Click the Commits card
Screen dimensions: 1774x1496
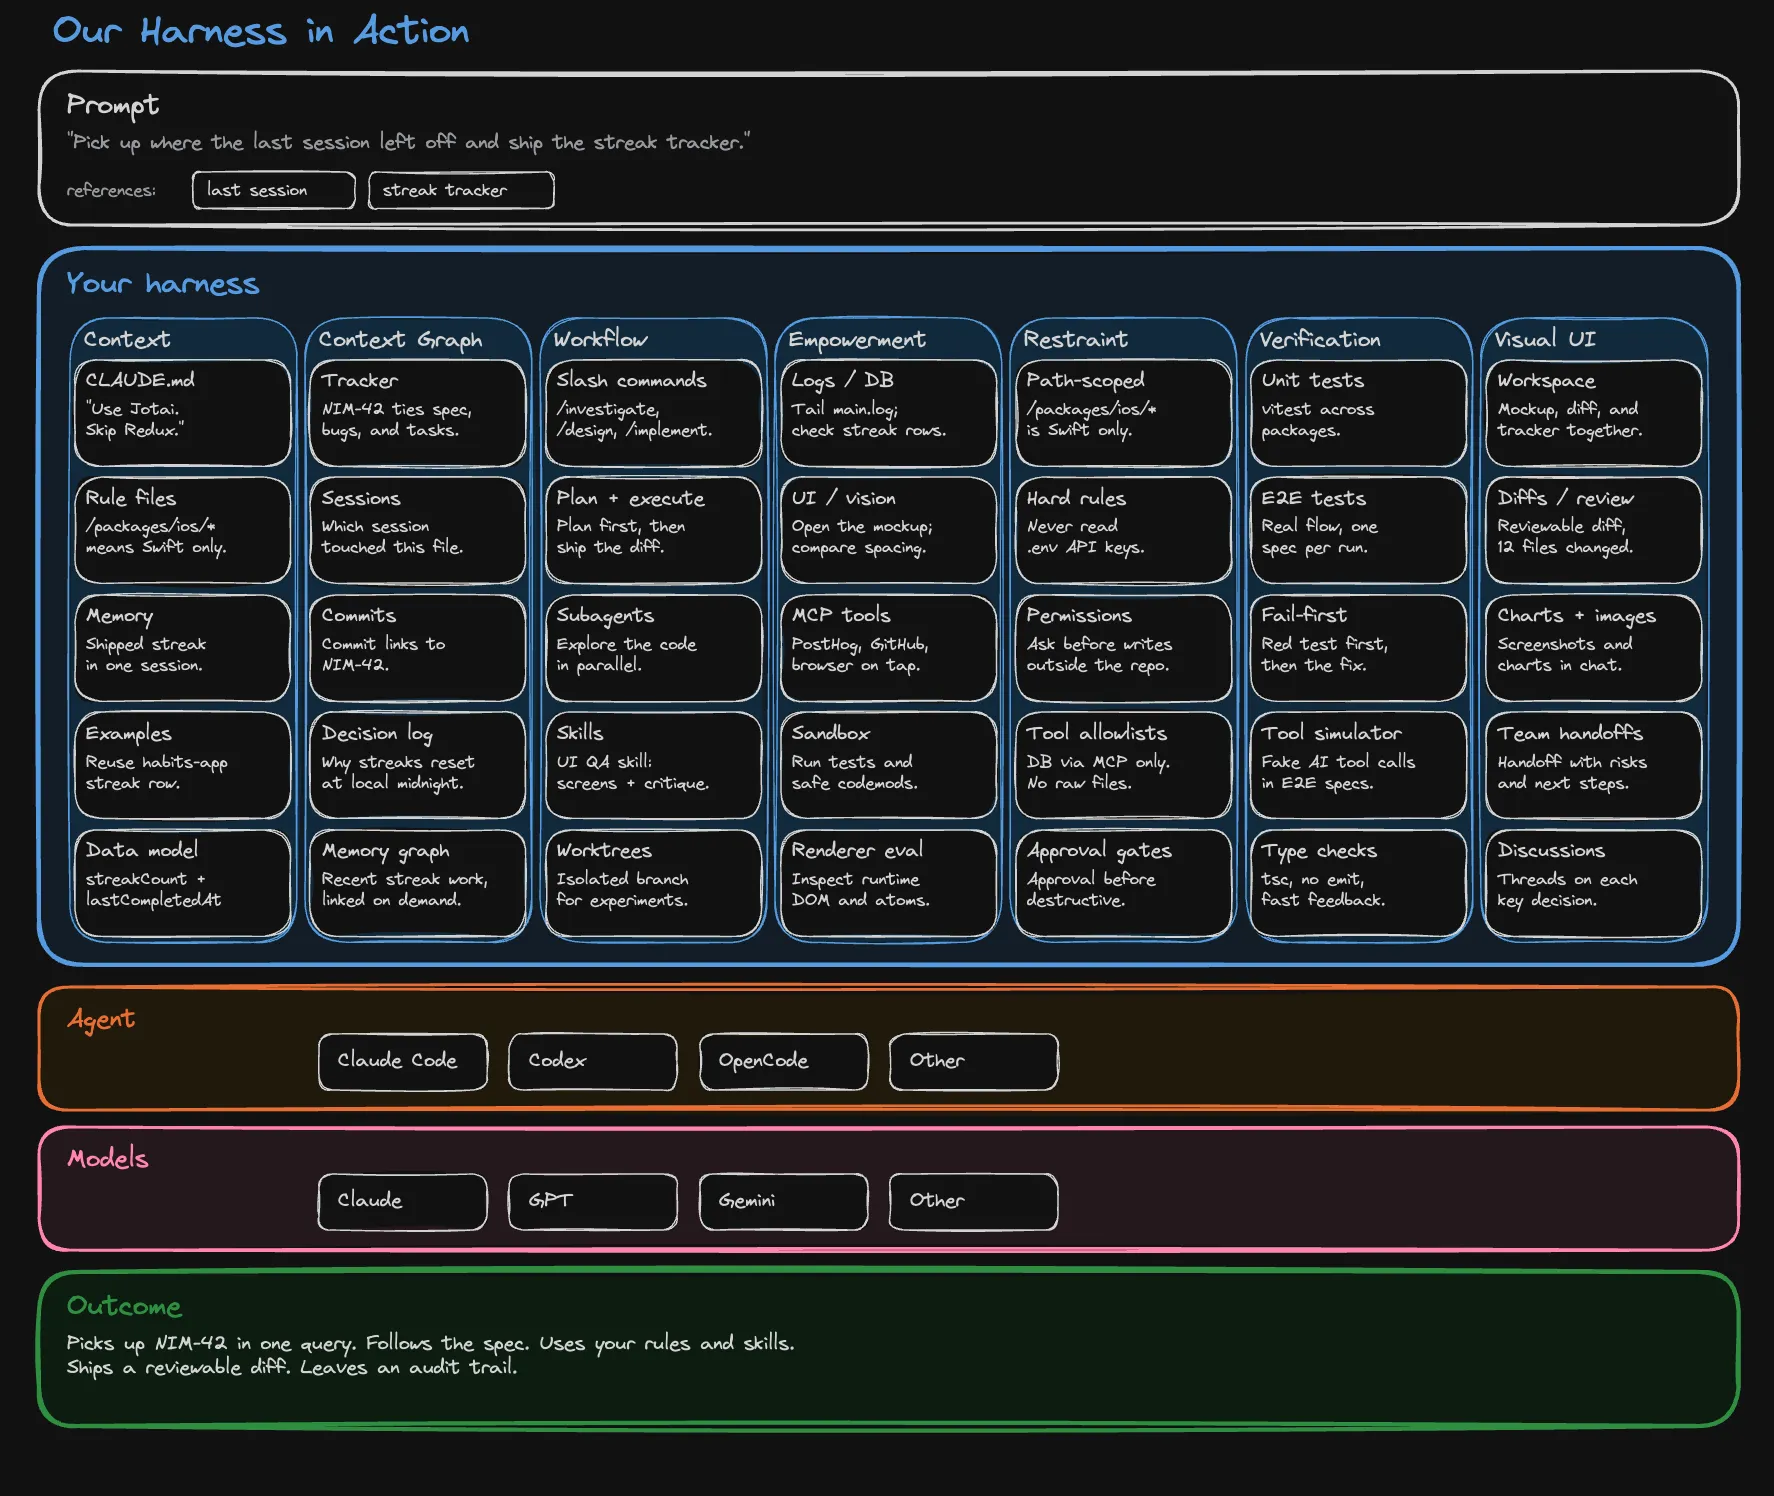click(x=417, y=648)
